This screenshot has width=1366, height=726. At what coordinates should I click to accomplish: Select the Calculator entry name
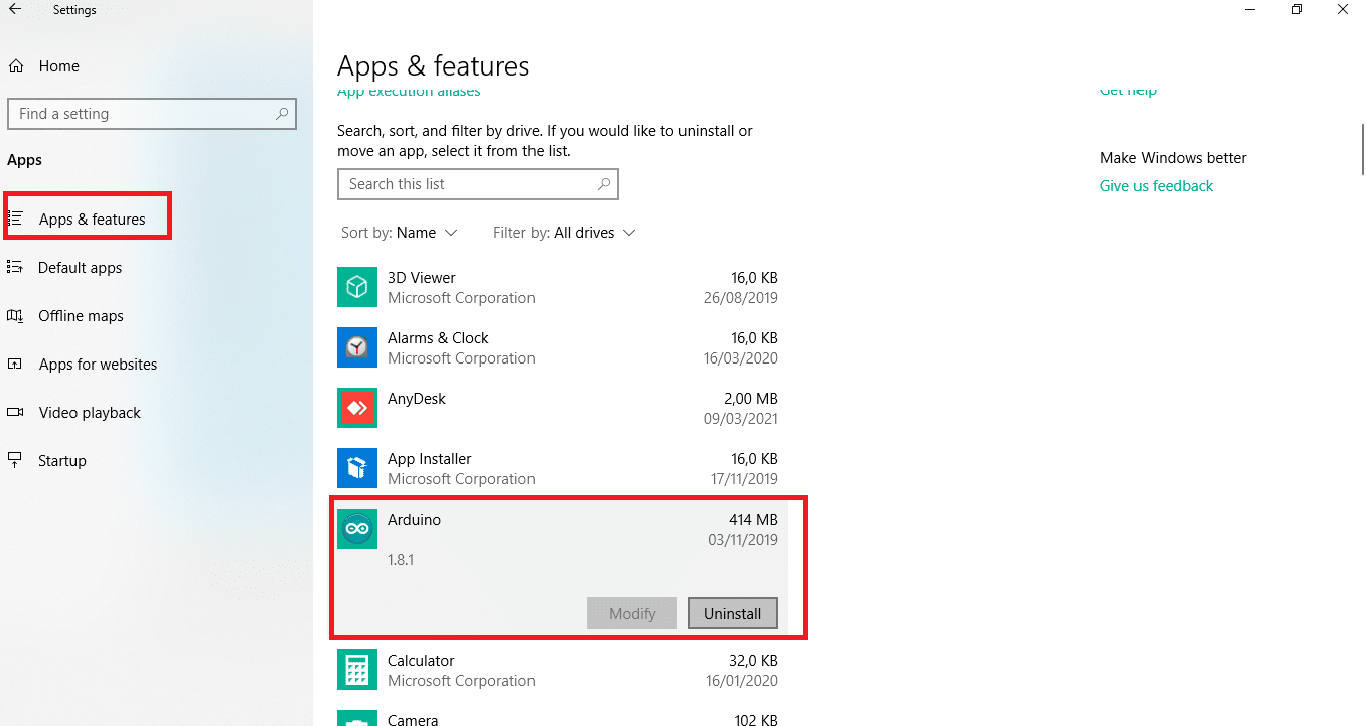pyautogui.click(x=421, y=661)
